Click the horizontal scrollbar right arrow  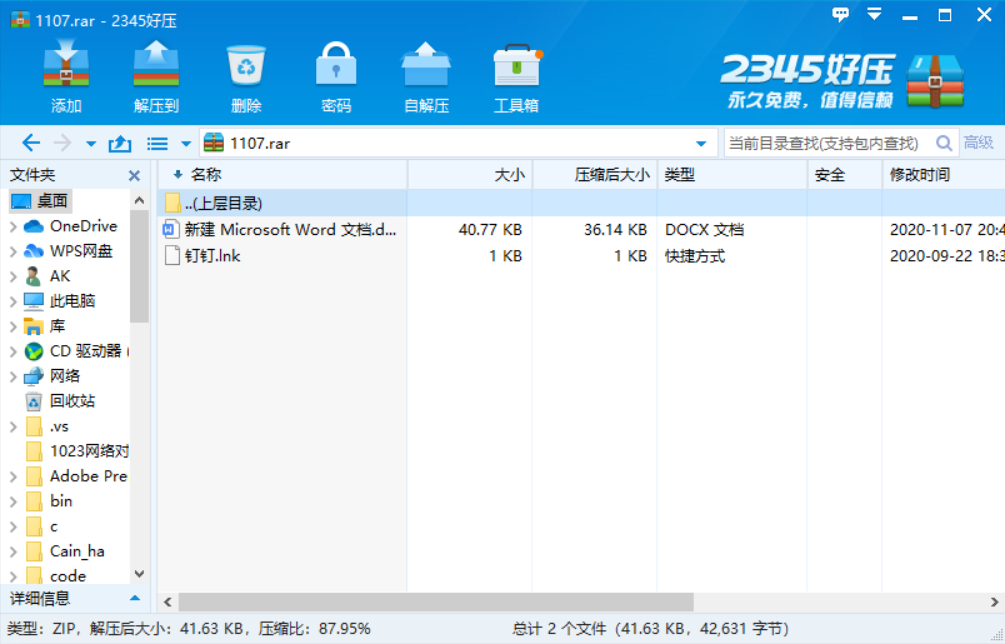click(x=994, y=602)
